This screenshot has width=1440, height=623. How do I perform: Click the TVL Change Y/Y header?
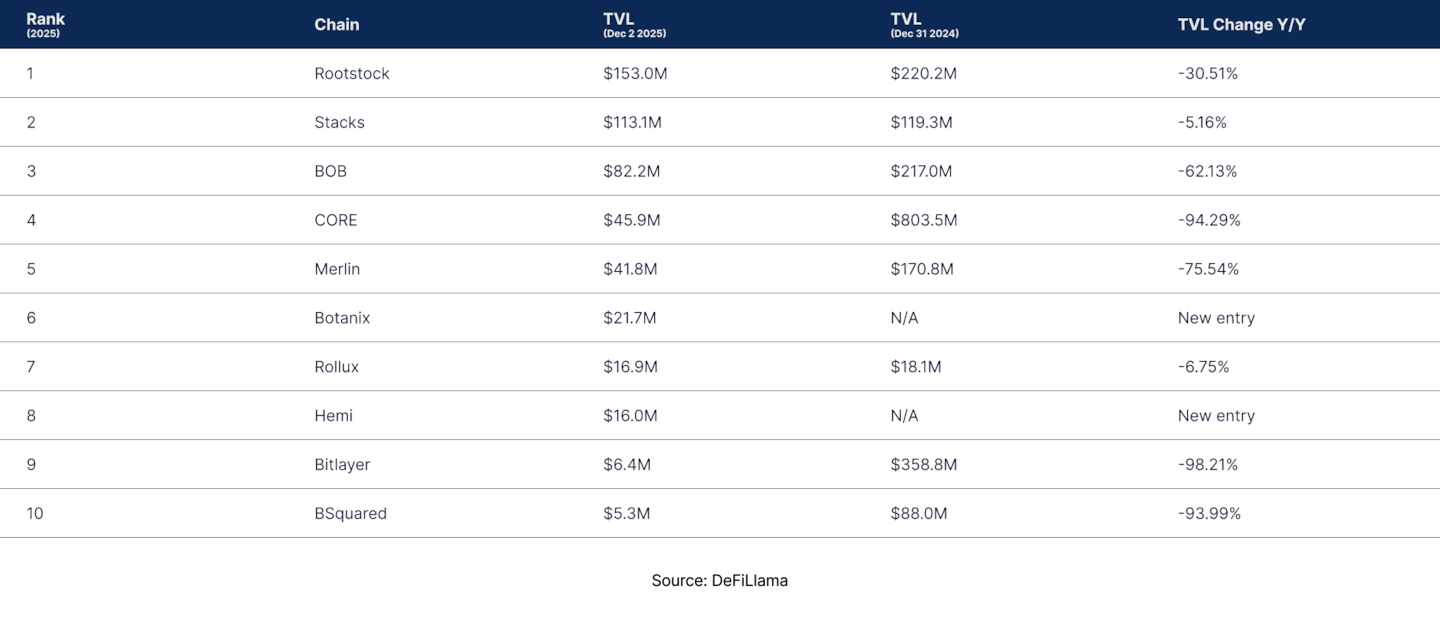[1241, 25]
